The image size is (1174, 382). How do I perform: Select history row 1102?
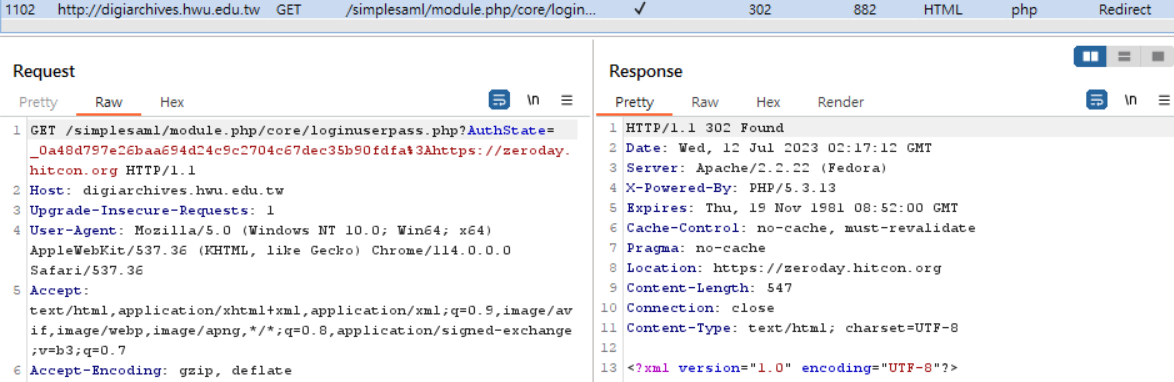(587, 10)
